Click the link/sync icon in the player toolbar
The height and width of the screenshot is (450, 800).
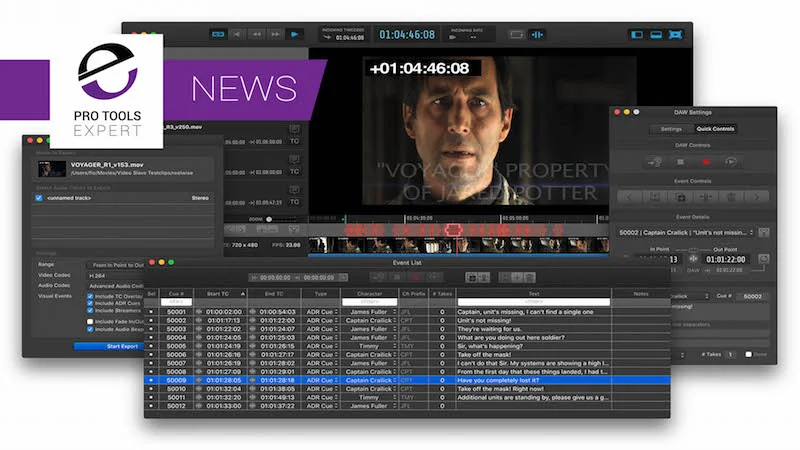point(218,34)
